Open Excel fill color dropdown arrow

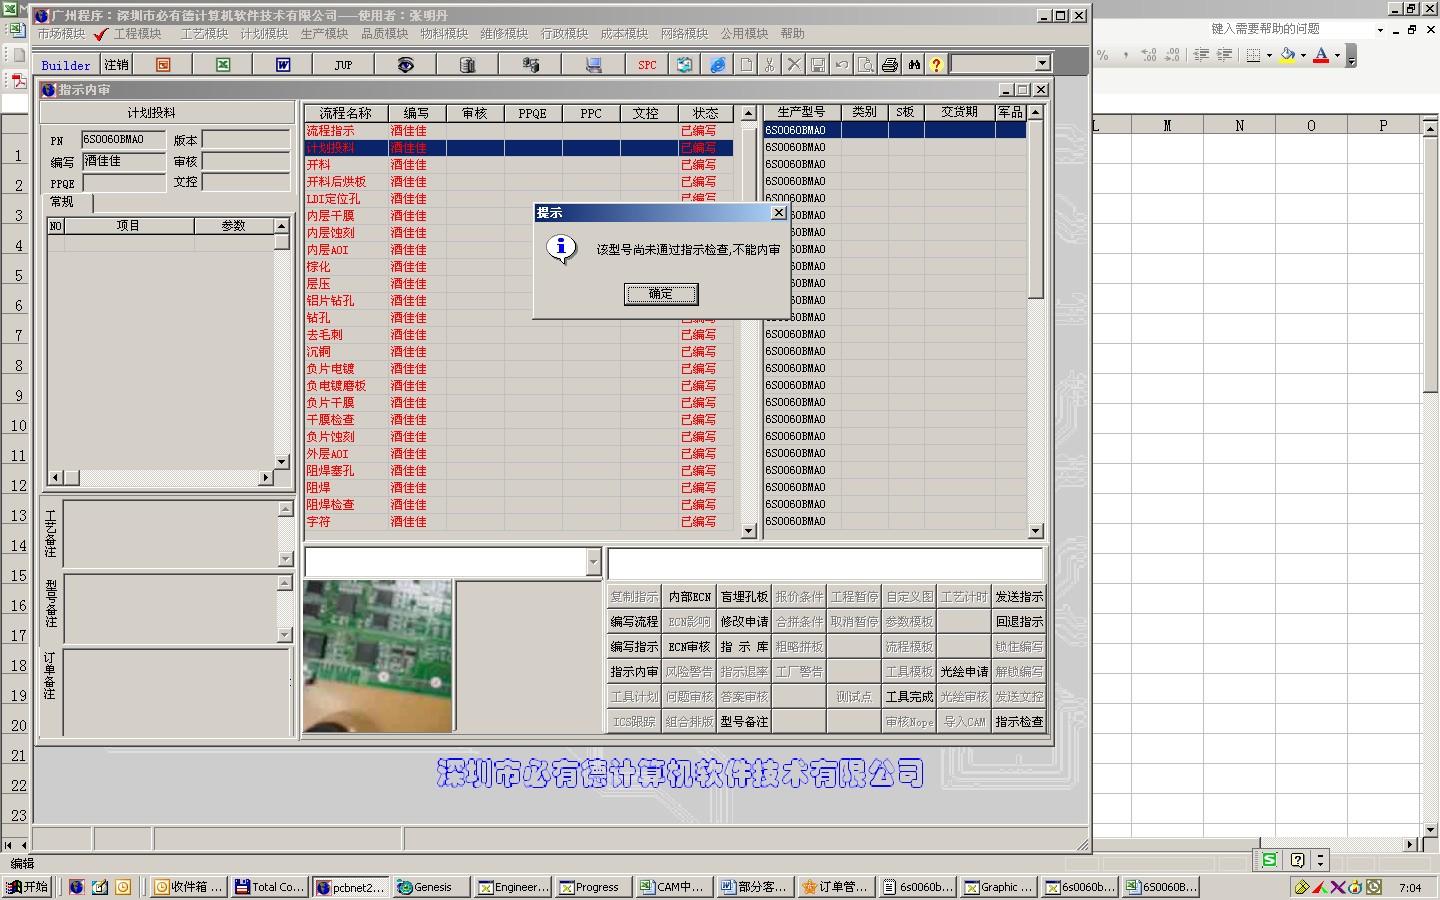[1303, 56]
